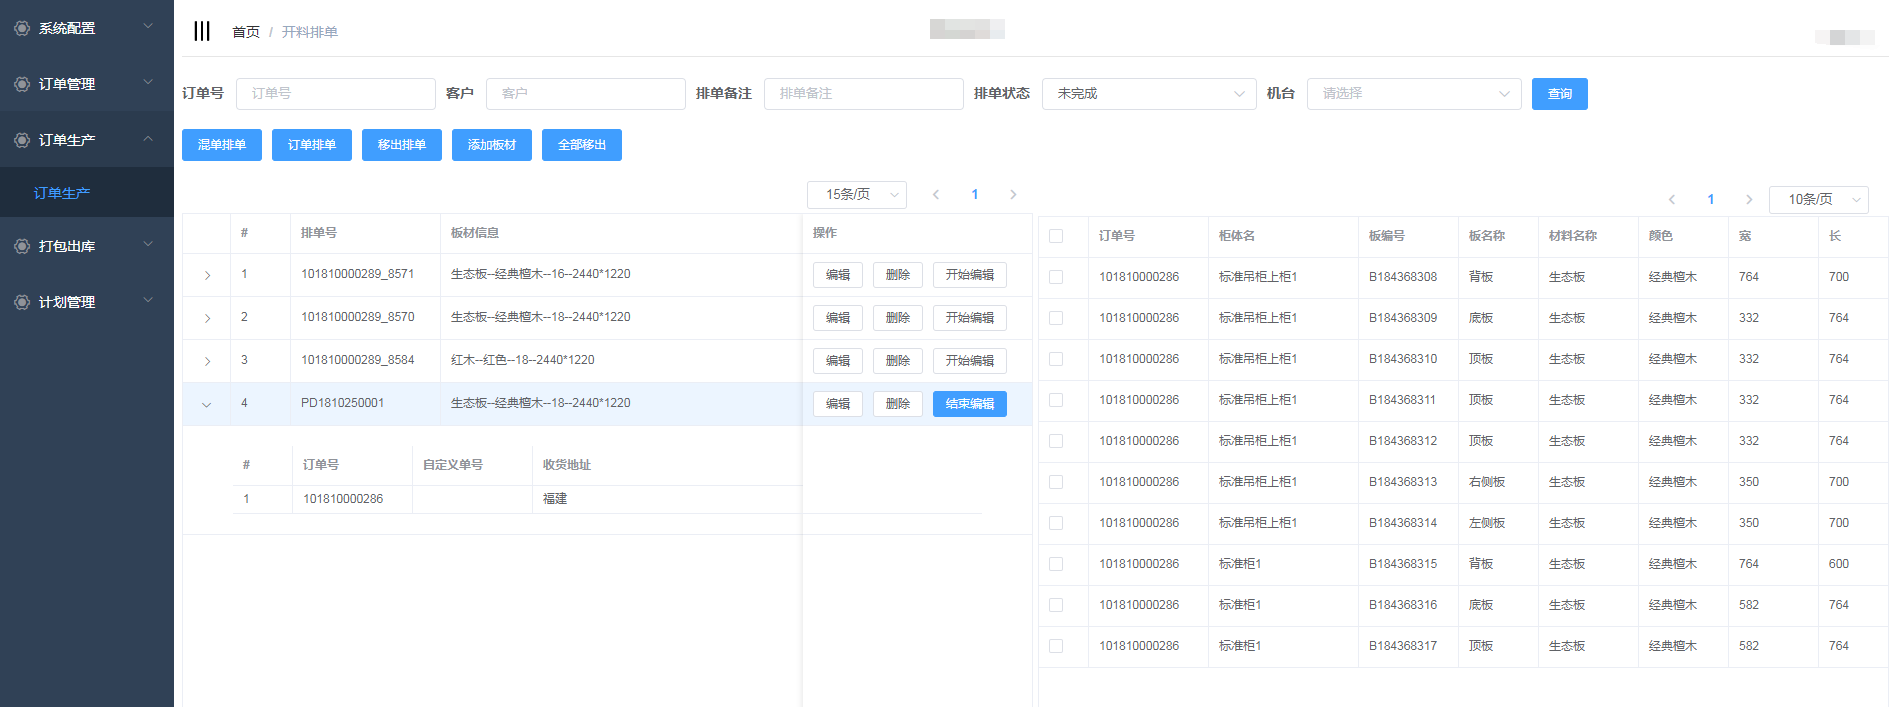Click the 系统配置 gear icon in sidebar
The image size is (1890, 707).
(x=22, y=28)
